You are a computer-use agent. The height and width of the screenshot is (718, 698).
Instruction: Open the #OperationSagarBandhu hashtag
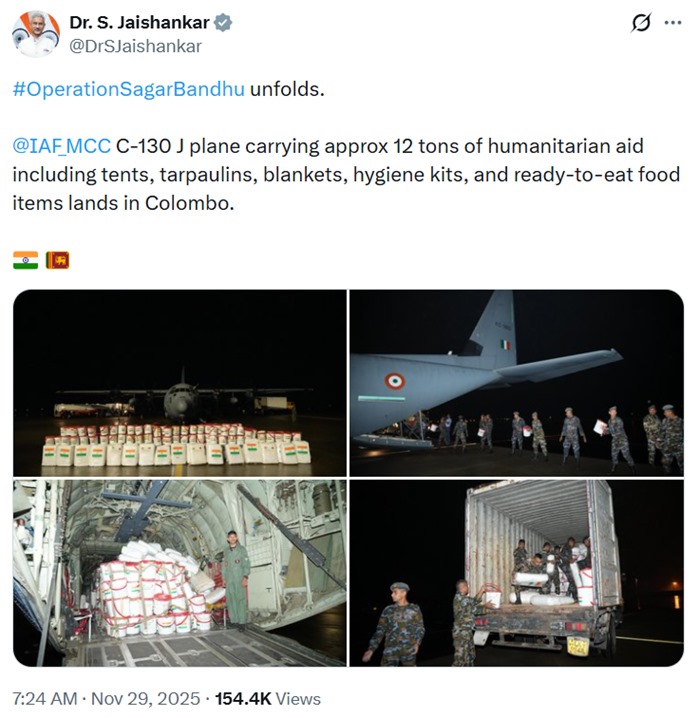pos(129,89)
